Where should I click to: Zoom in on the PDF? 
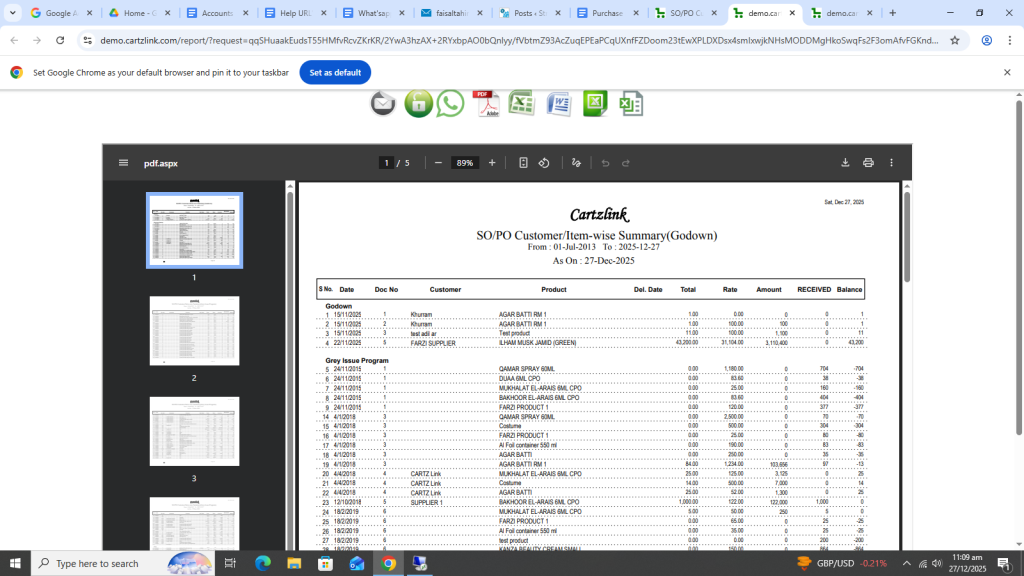[x=492, y=163]
